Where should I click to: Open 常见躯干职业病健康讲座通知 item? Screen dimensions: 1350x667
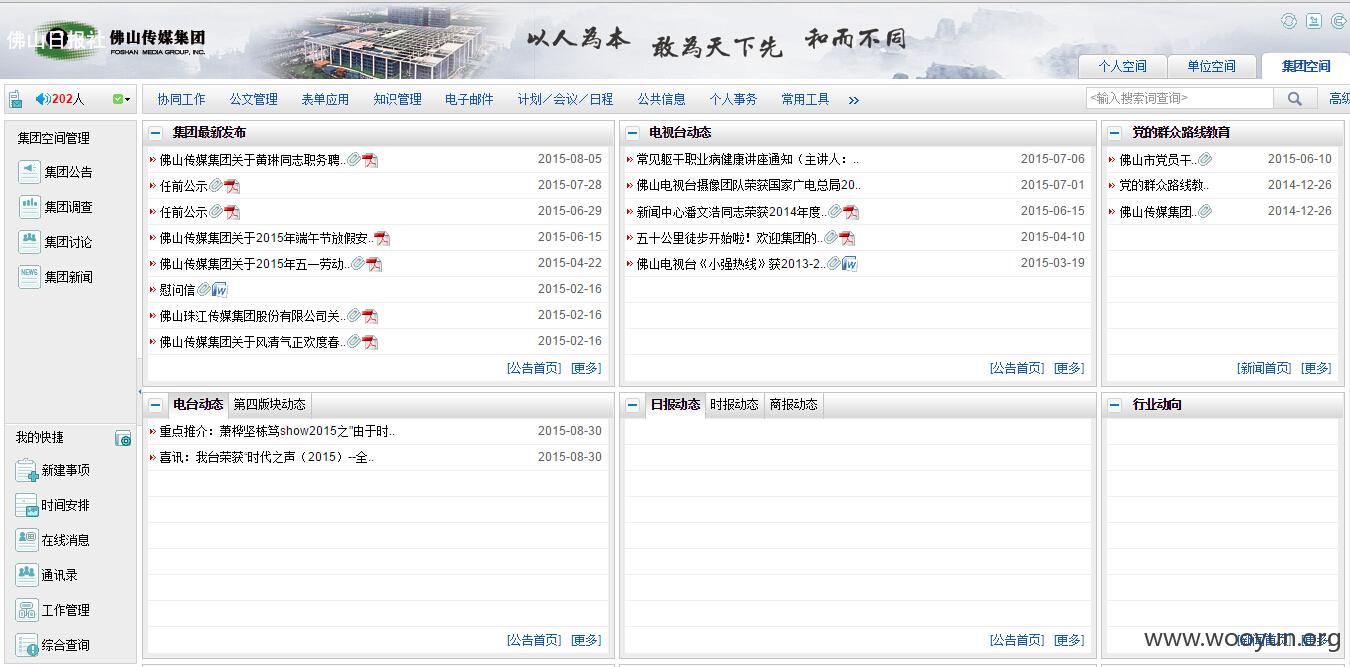(747, 159)
